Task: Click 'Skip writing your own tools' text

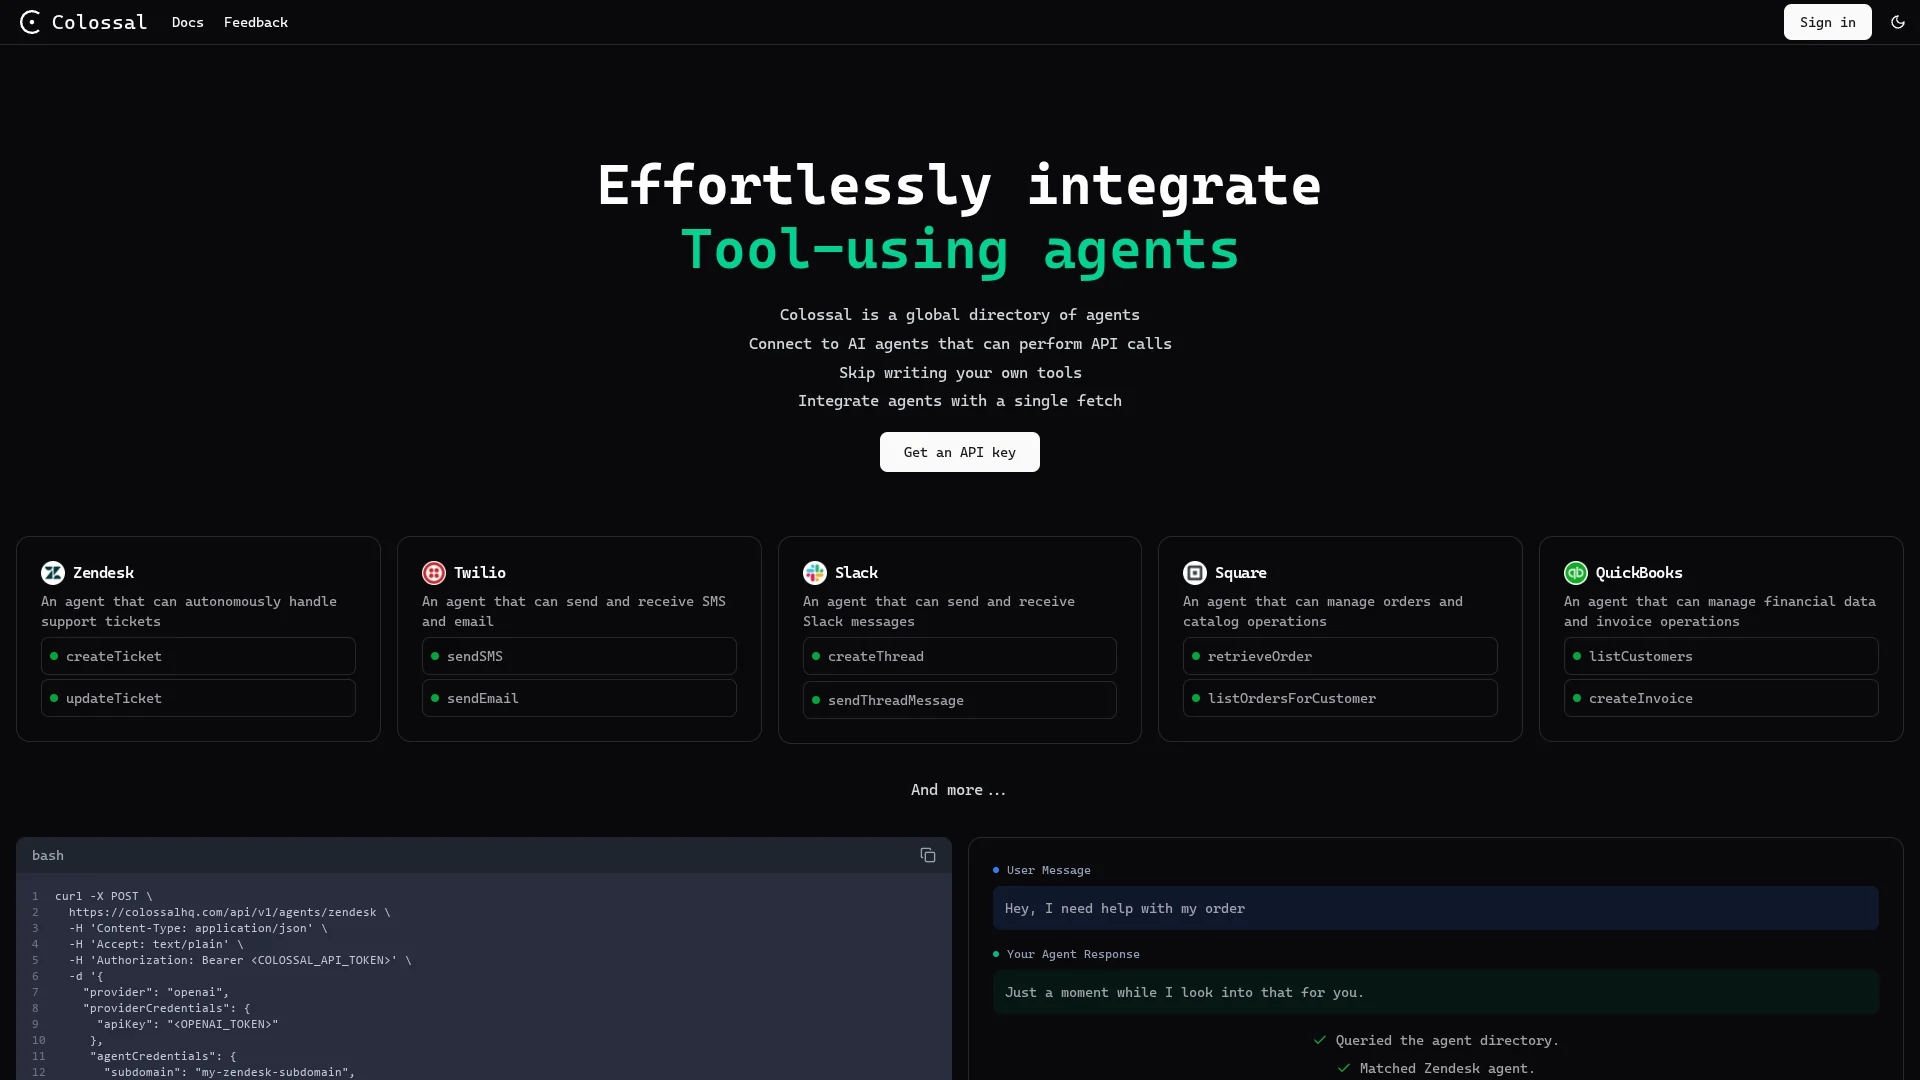Action: coord(960,373)
